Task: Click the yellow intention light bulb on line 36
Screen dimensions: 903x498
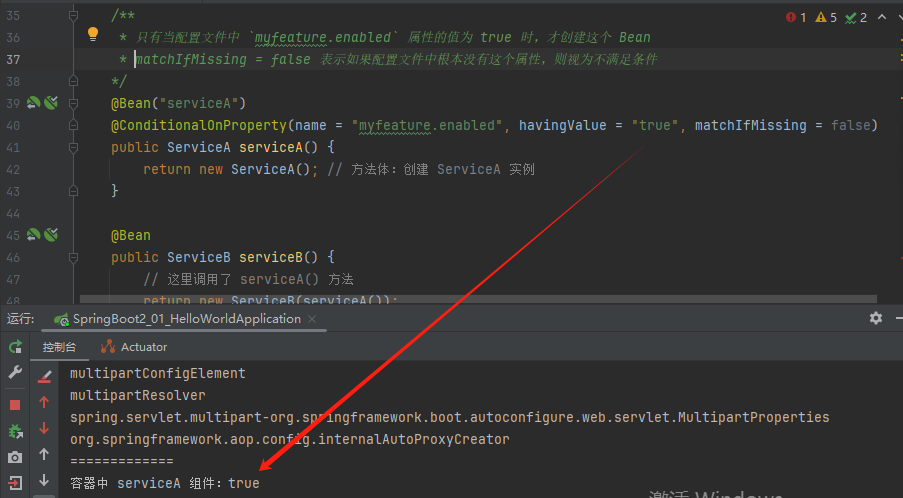Action: (93, 34)
